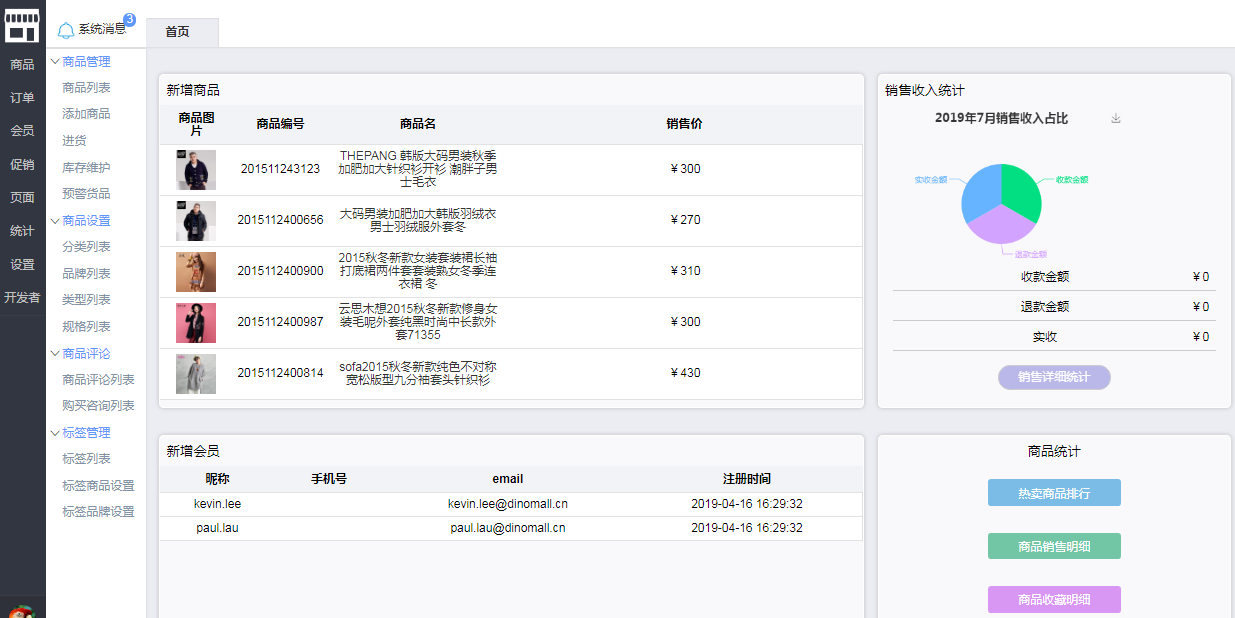Switch to the 页面 sidebar section
This screenshot has height=618, width=1235.
click(22, 198)
